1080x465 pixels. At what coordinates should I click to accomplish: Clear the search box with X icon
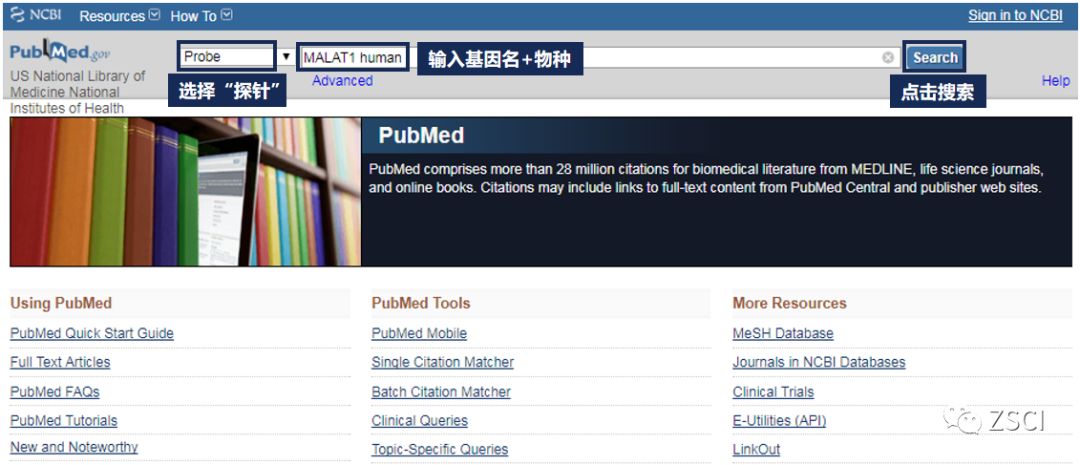[x=888, y=58]
